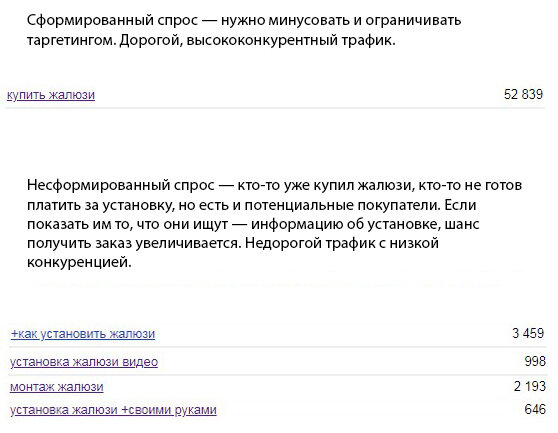The image size is (558, 433).
Task: Click the word "таргетингом"
Action: click(71, 41)
